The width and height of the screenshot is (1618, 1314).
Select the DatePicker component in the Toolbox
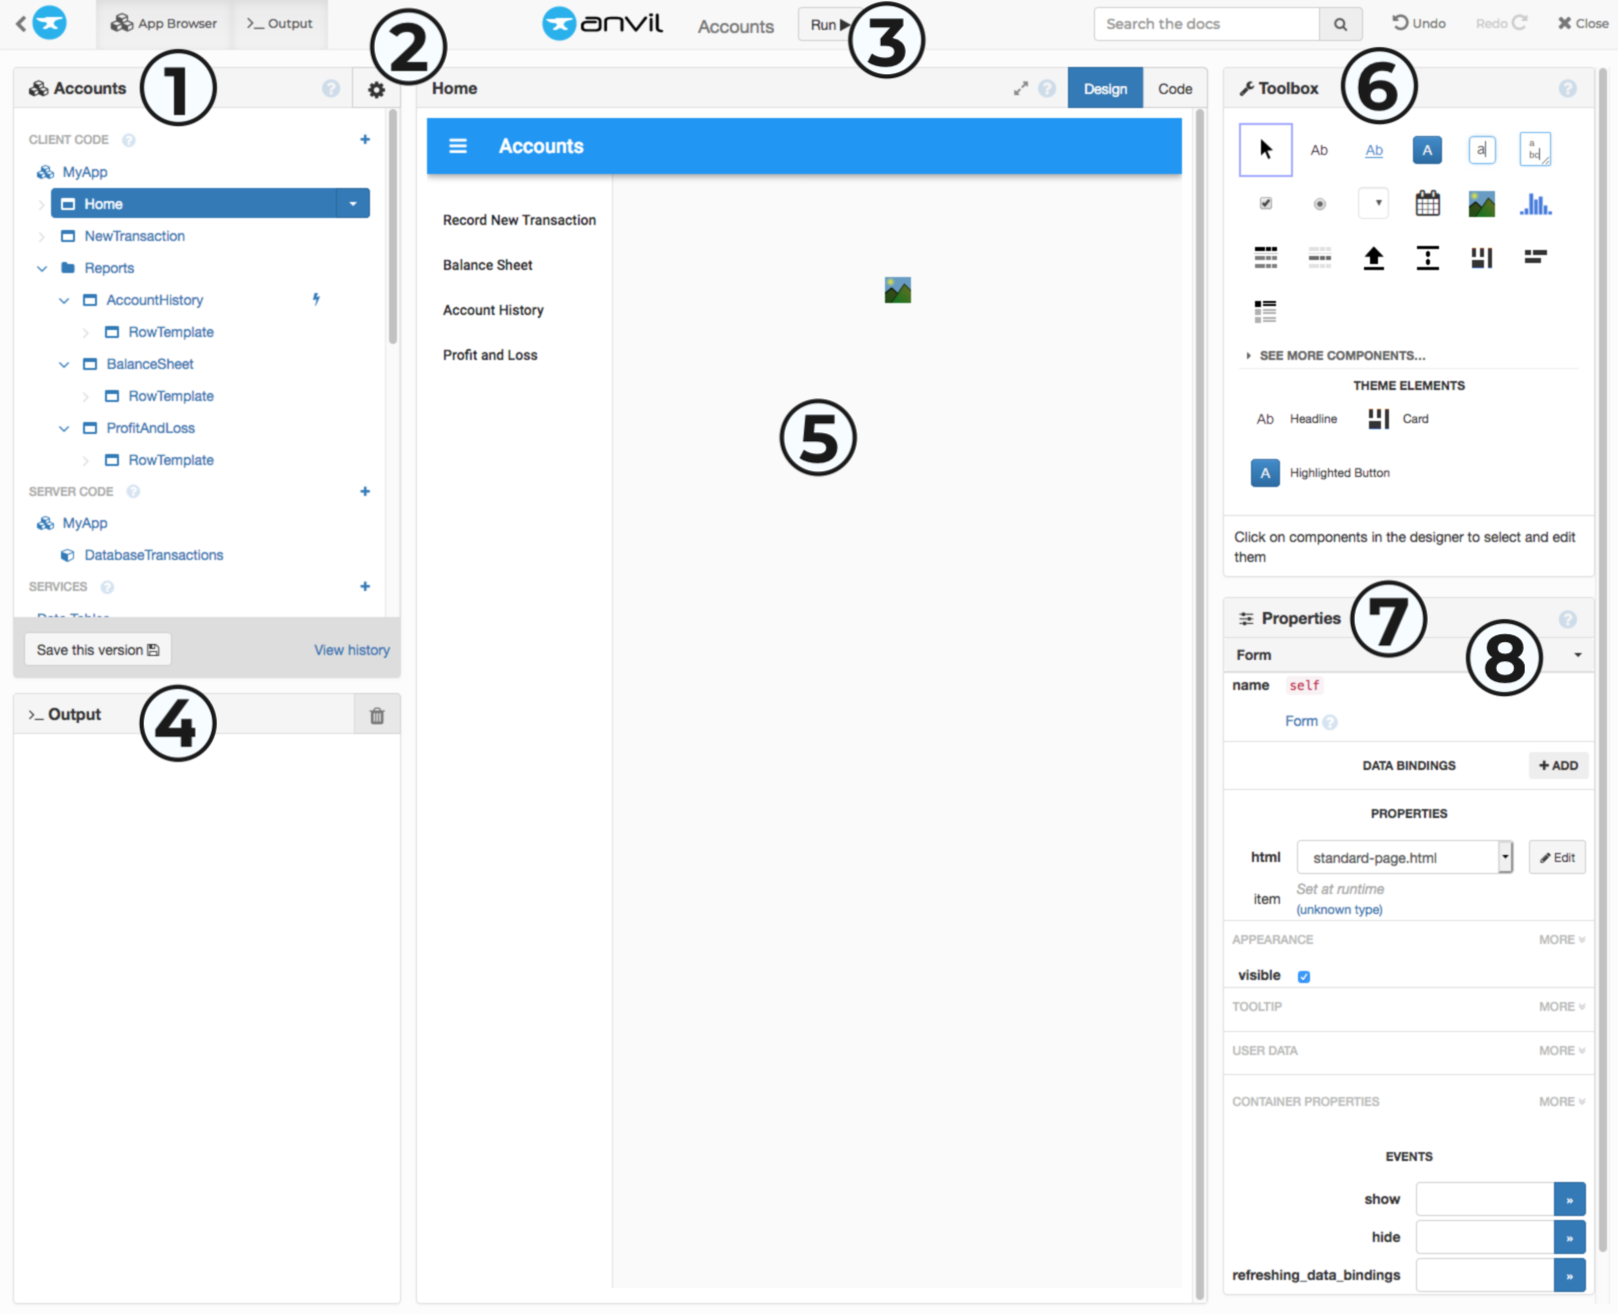[x=1427, y=203]
